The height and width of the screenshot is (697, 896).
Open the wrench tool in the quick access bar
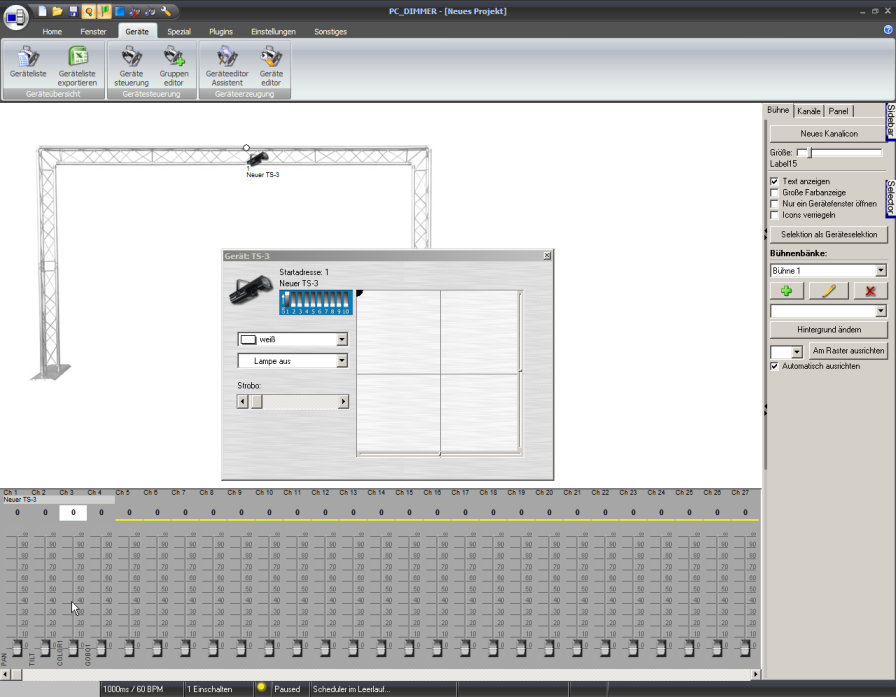coord(166,11)
